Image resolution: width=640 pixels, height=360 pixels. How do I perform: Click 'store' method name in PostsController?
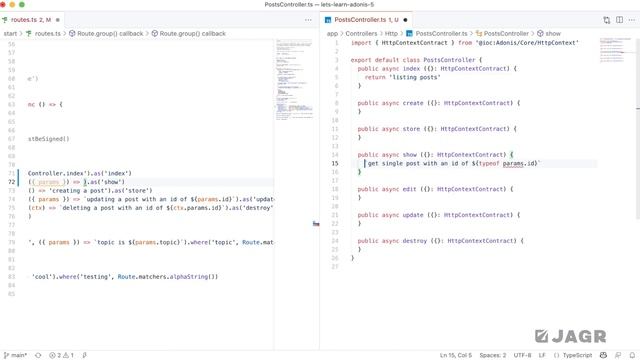point(411,129)
